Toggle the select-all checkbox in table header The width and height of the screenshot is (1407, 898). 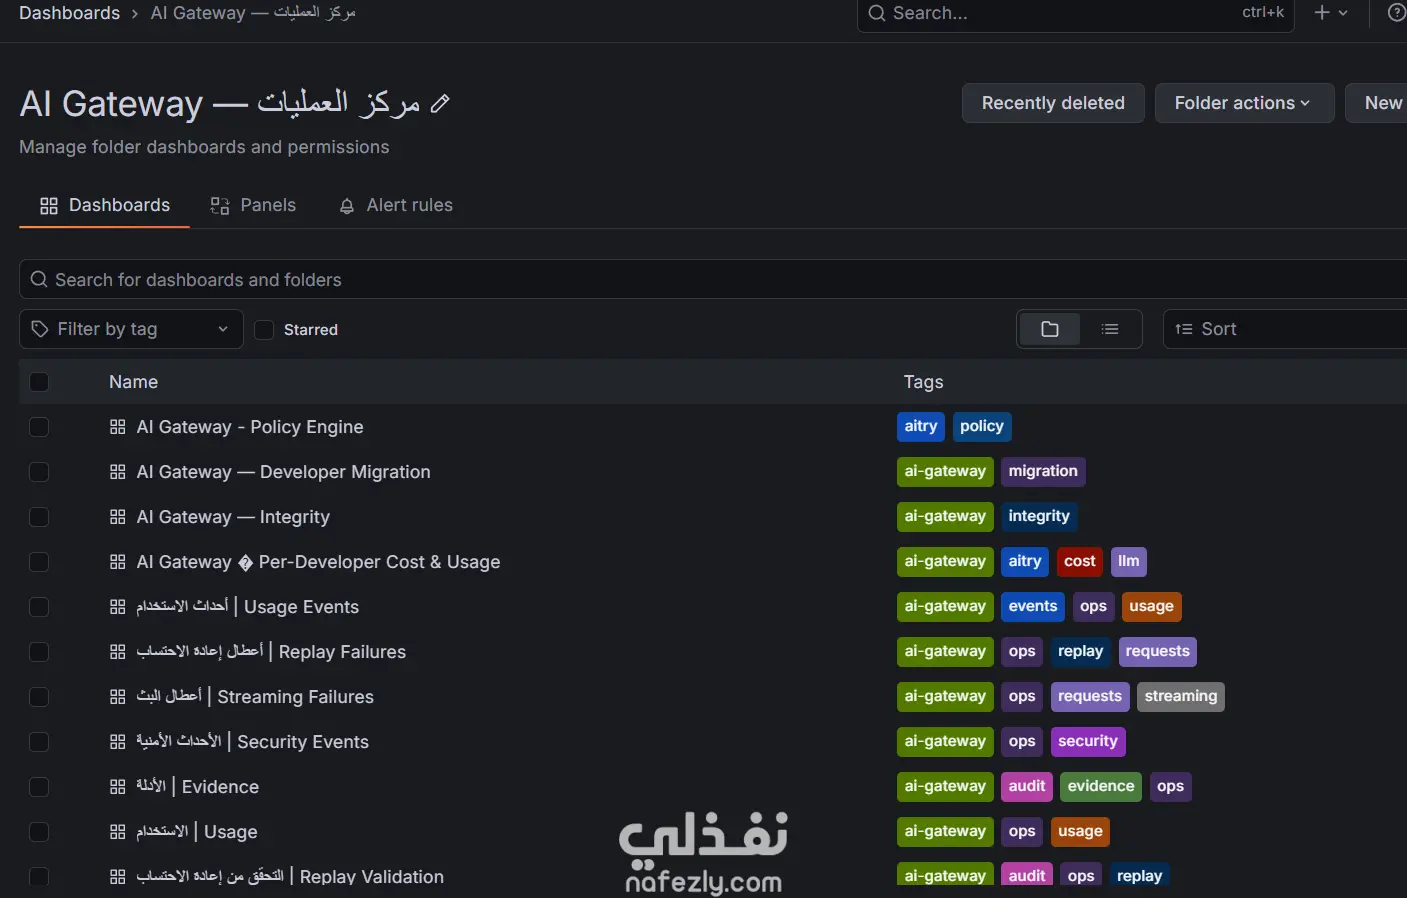[x=39, y=382]
